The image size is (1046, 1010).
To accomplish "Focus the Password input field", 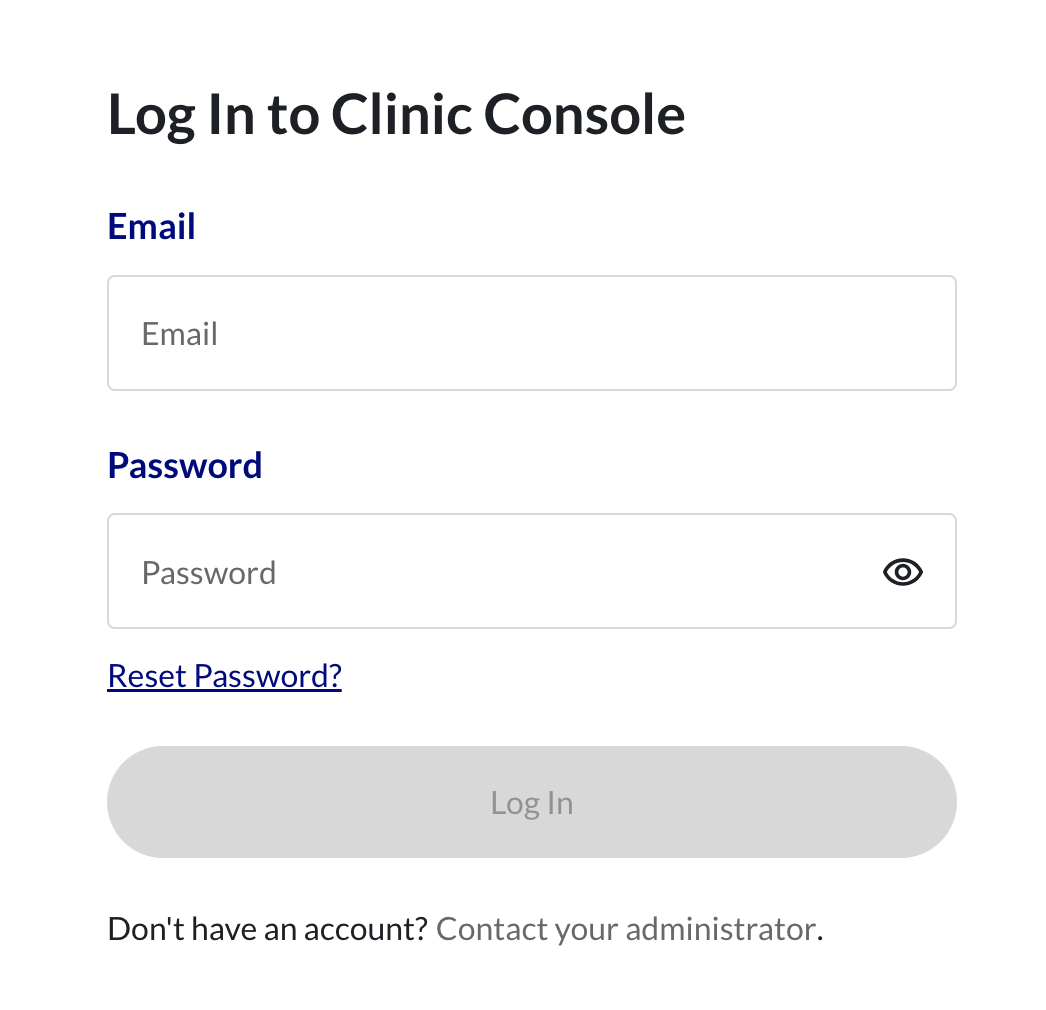I will click(490, 572).
